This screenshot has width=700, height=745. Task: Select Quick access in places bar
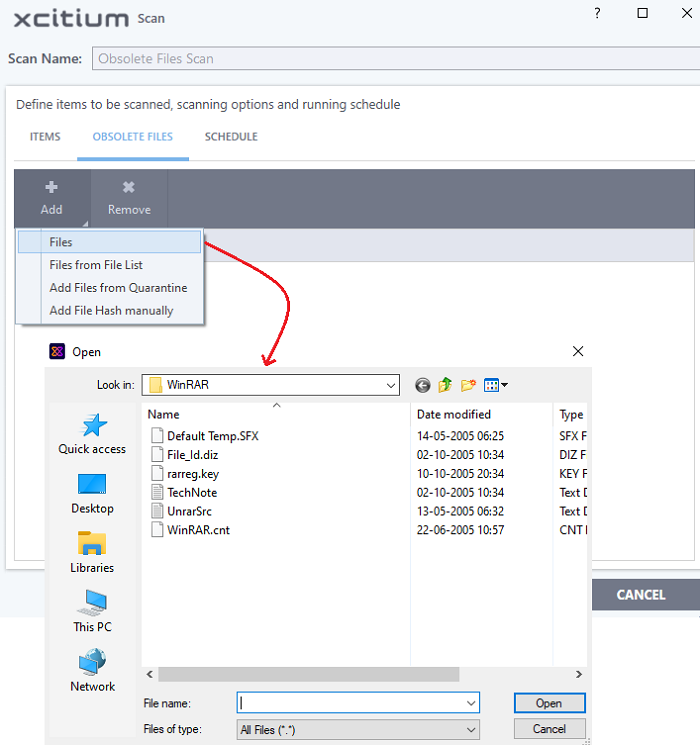click(92, 434)
